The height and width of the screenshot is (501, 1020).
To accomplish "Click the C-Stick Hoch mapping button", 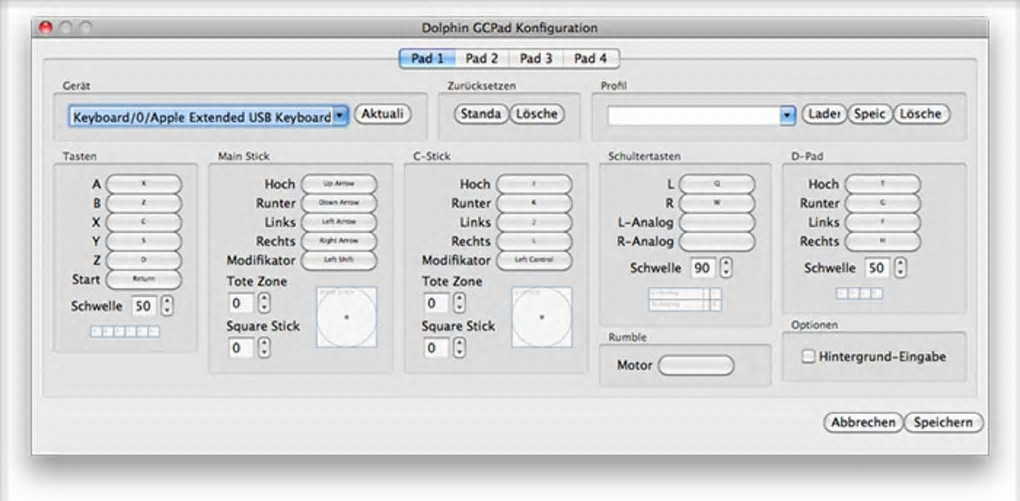I will 534,184.
